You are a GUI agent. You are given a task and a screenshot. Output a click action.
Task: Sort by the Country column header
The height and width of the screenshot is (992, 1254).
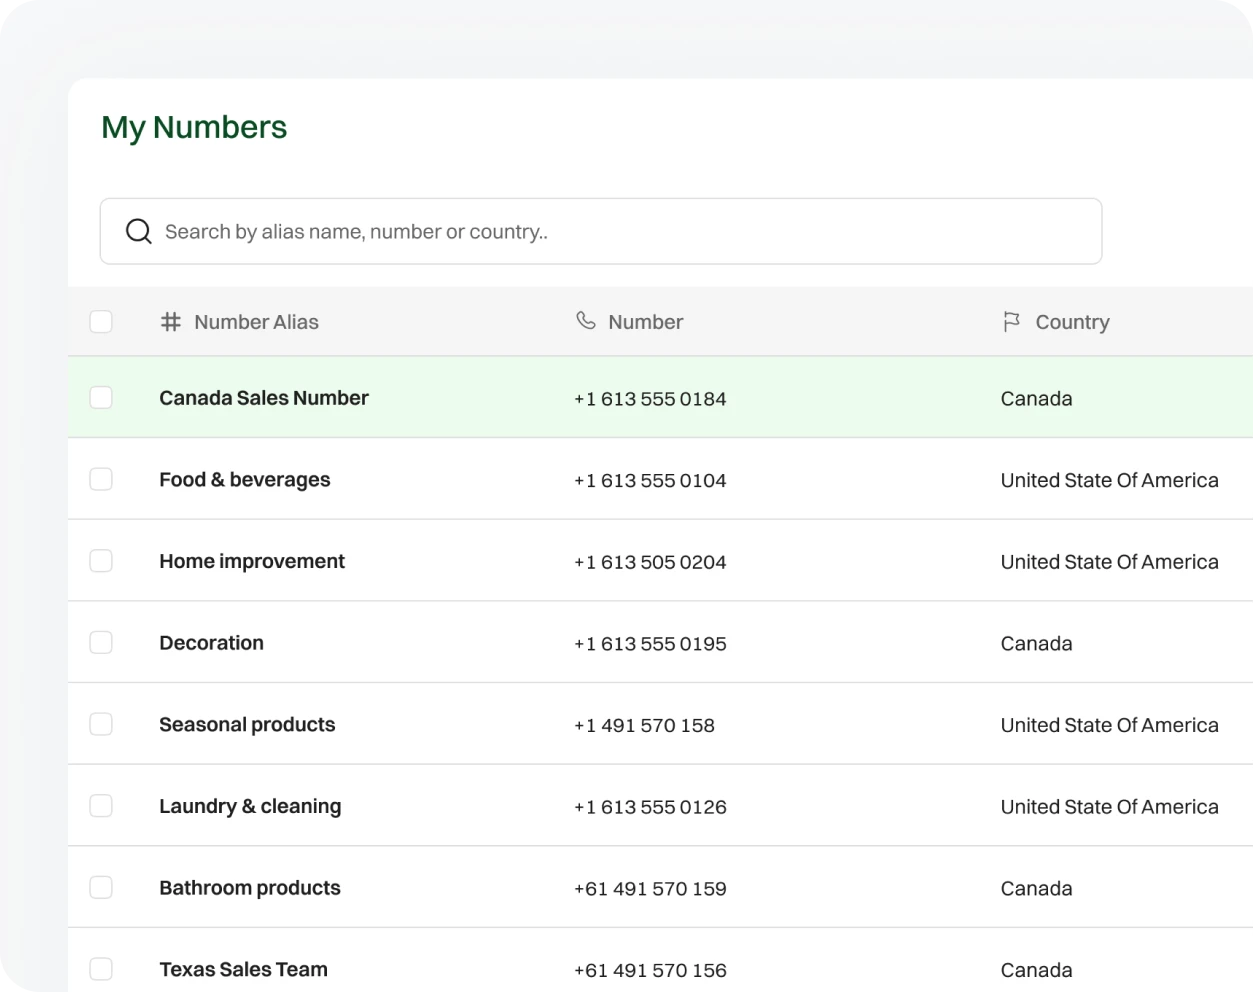click(1072, 322)
